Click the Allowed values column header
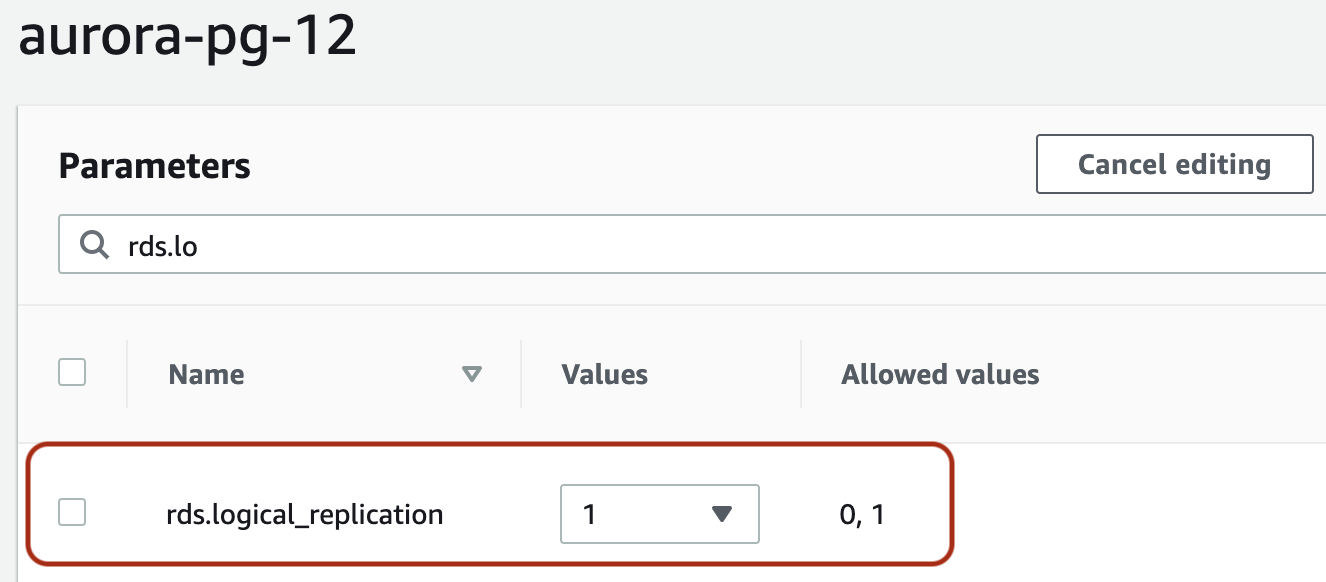Image resolution: width=1326 pixels, height=582 pixels. tap(940, 375)
